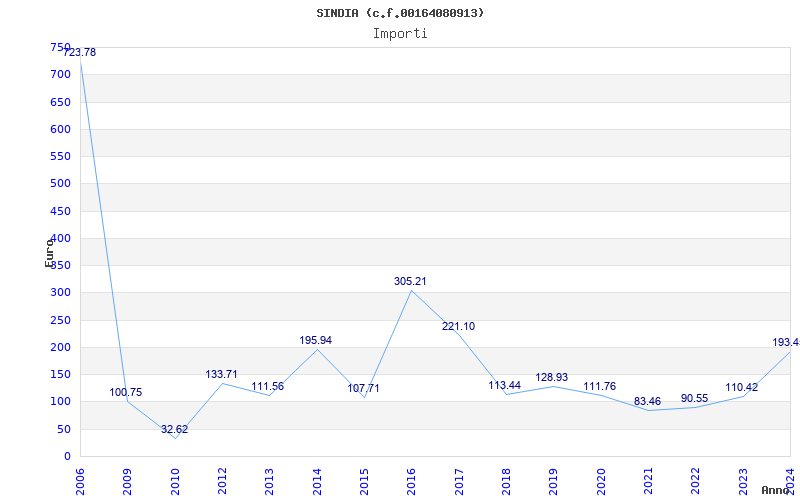Screen dimensions: 800x500
Task: Select the 221.10 data label for 2017
Action: point(458,326)
